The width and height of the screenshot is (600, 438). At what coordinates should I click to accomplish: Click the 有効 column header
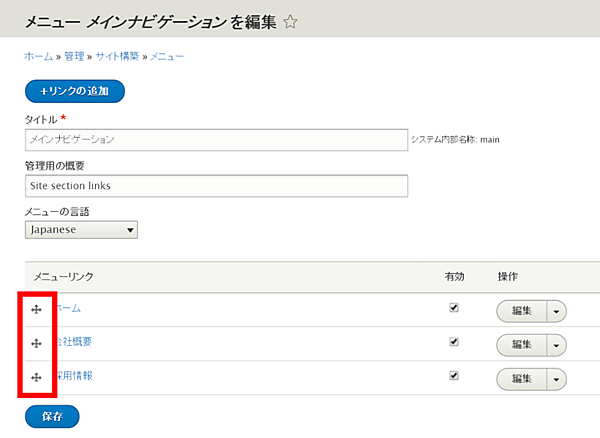click(x=455, y=277)
